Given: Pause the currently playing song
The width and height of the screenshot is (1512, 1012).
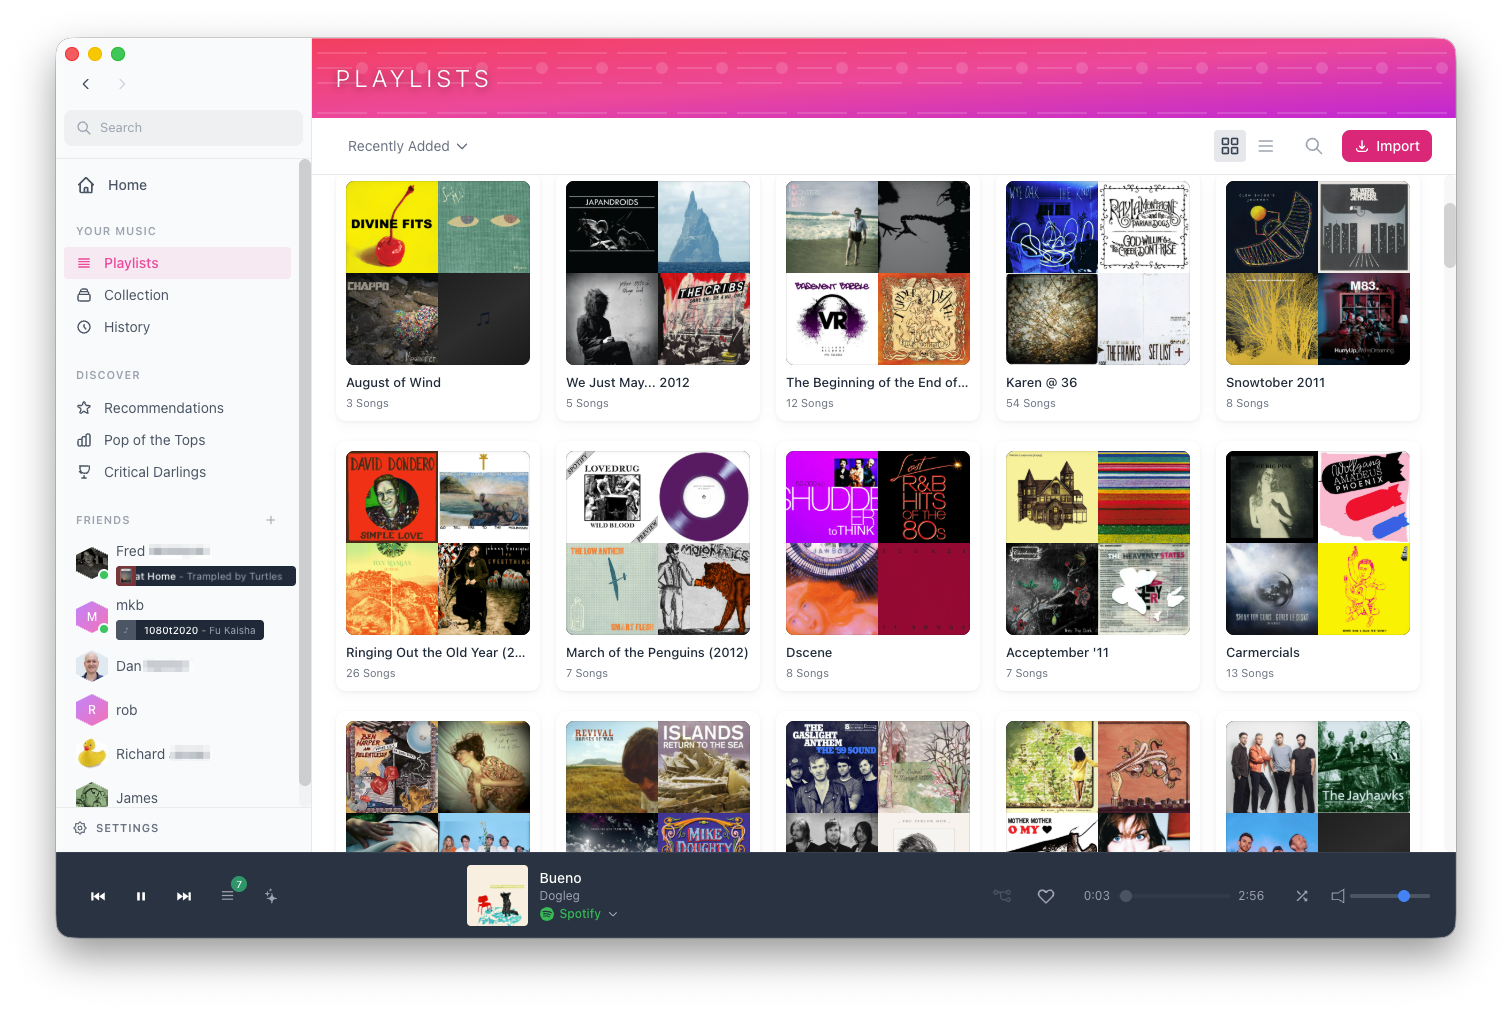Looking at the screenshot, I should tap(141, 896).
